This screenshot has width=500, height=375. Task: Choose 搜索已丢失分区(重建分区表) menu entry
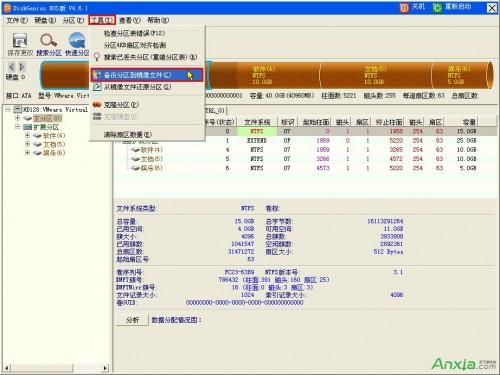[x=147, y=57]
